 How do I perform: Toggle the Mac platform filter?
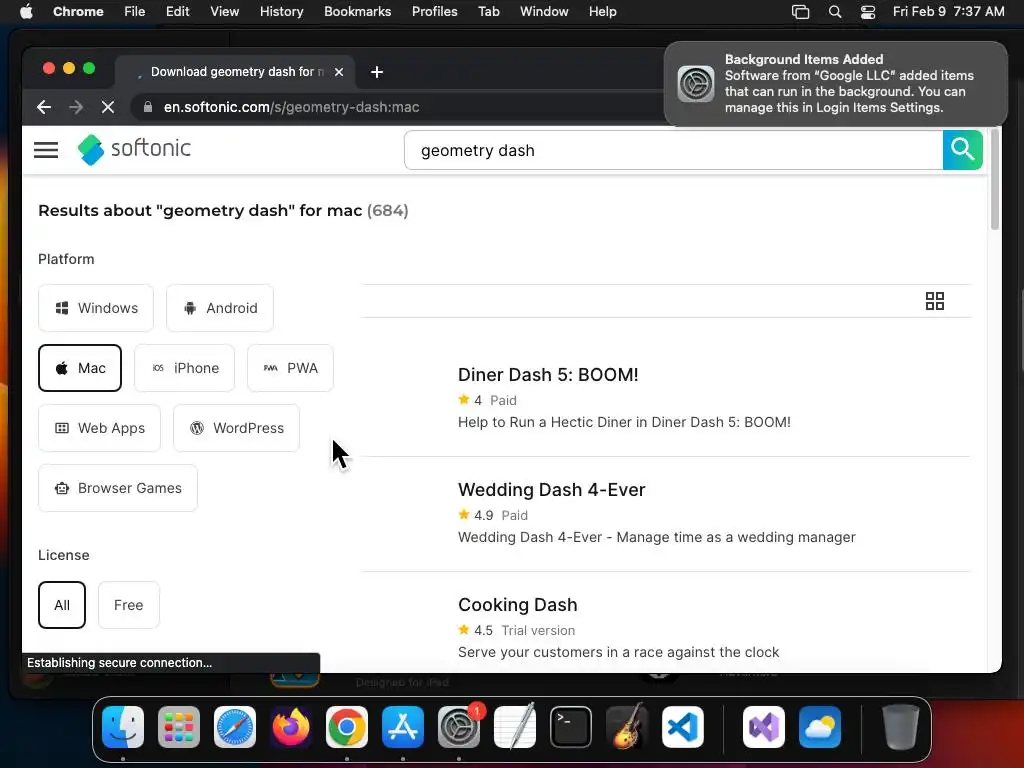tap(80, 368)
